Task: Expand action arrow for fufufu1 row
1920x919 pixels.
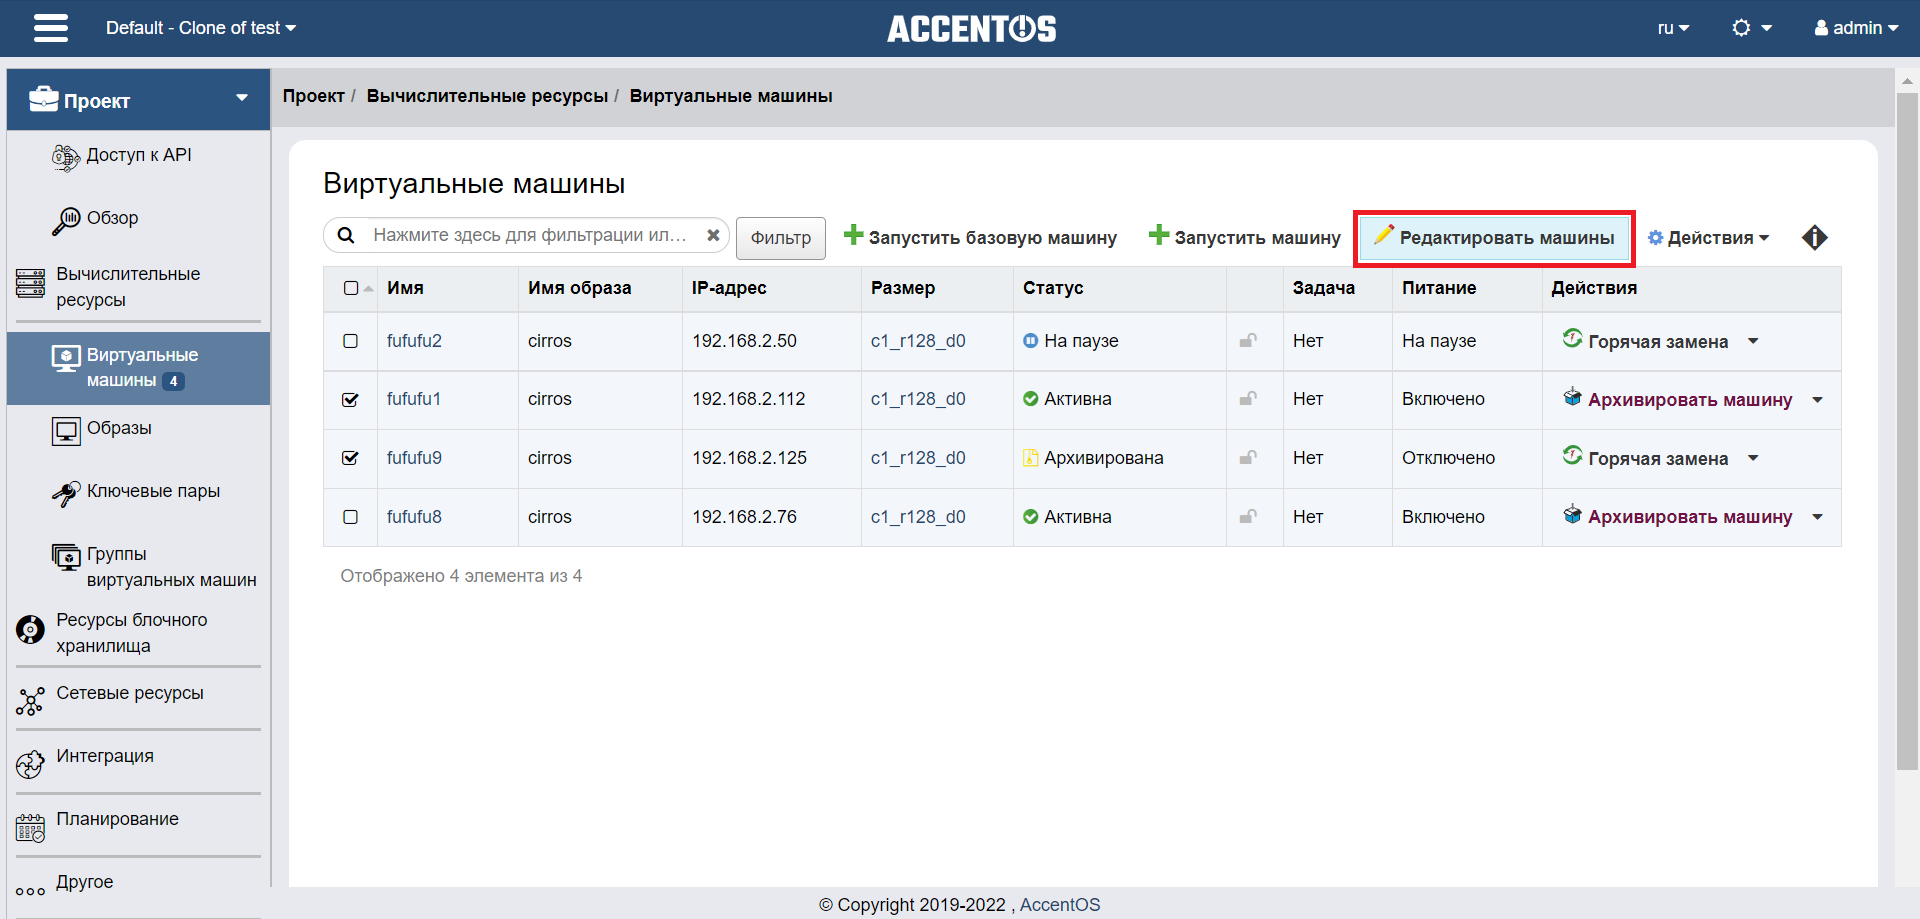Action: tap(1818, 400)
